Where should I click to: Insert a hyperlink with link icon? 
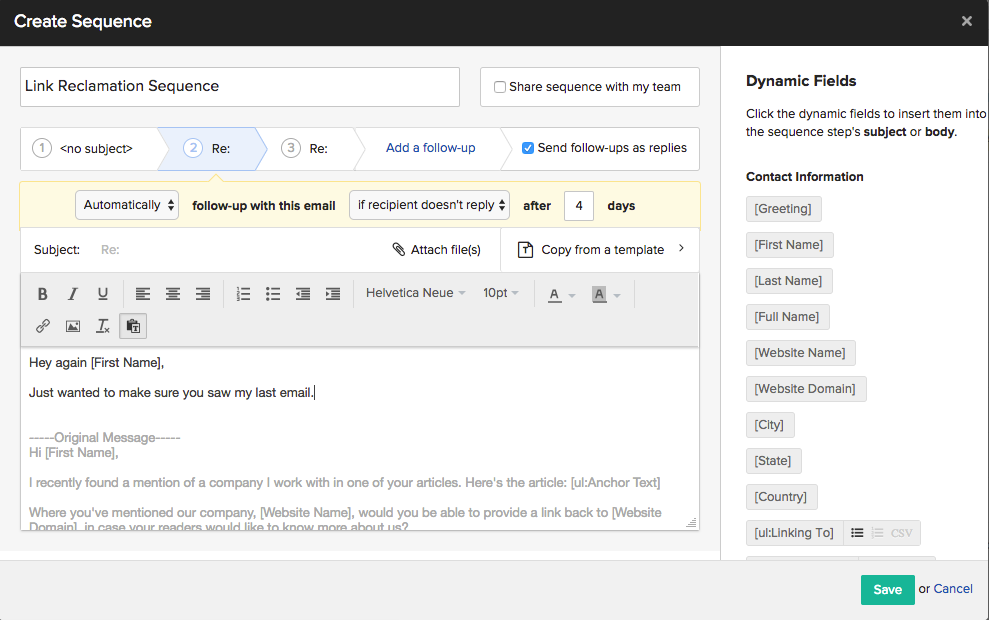(43, 326)
